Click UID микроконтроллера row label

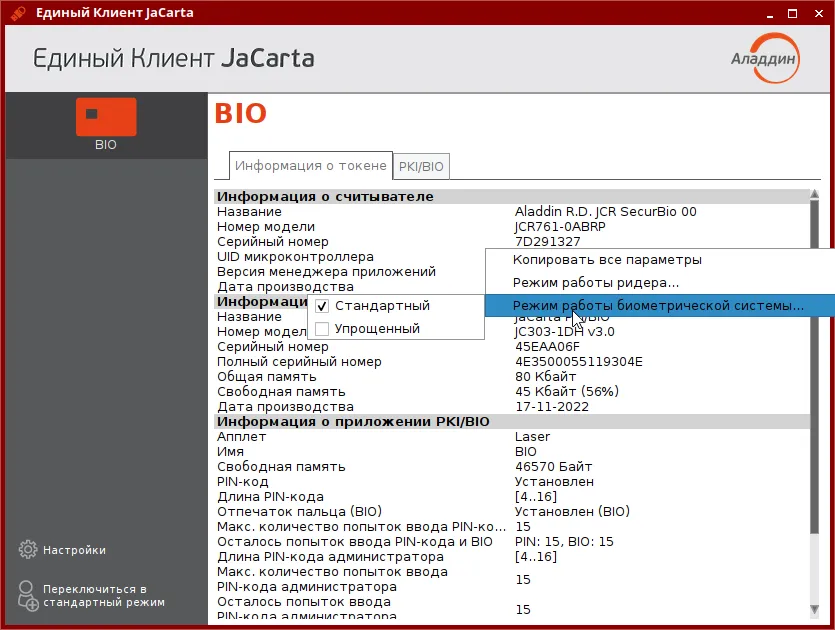tap(295, 257)
